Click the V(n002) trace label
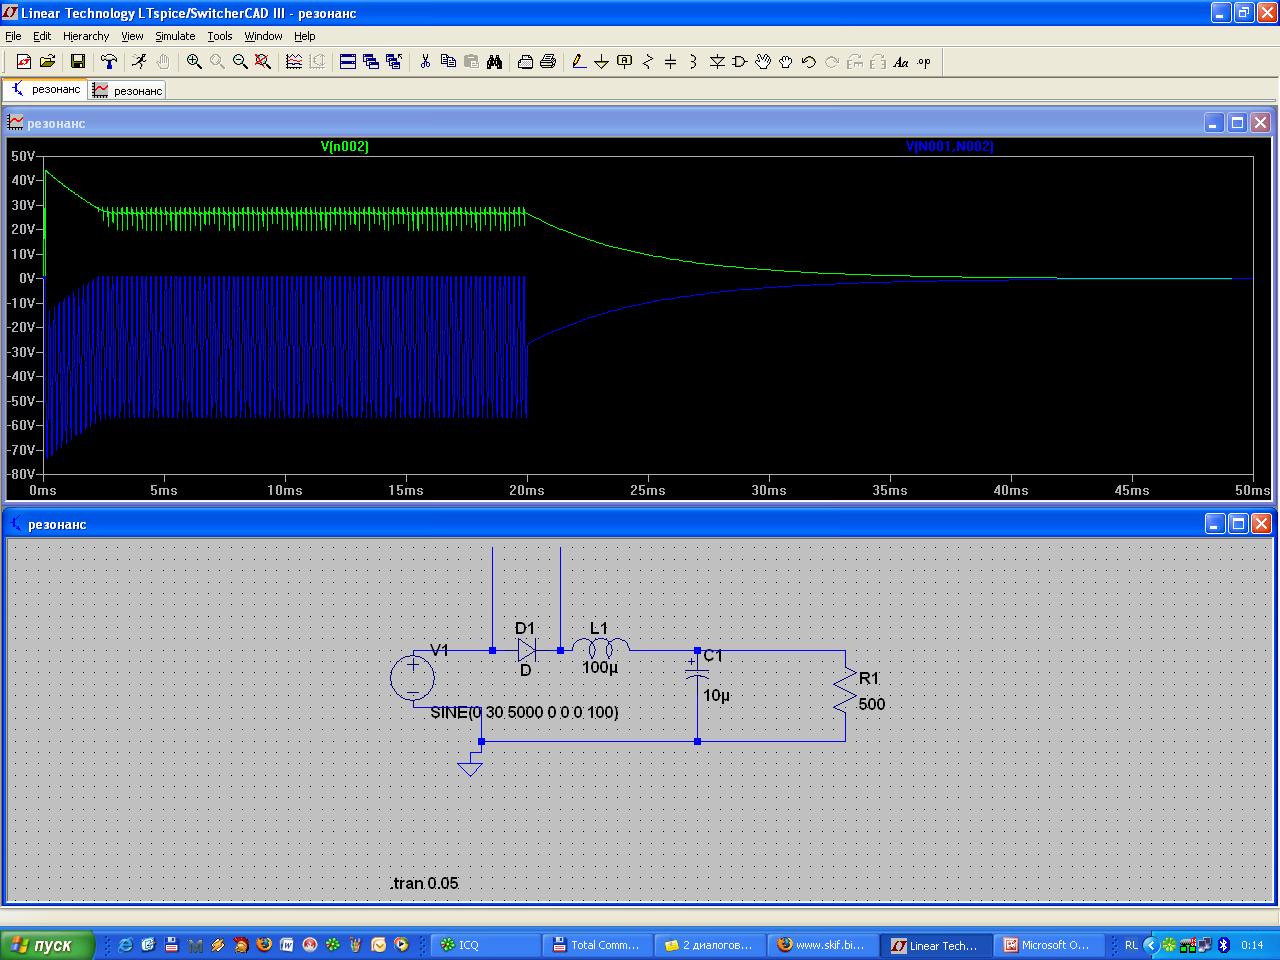 click(x=344, y=147)
